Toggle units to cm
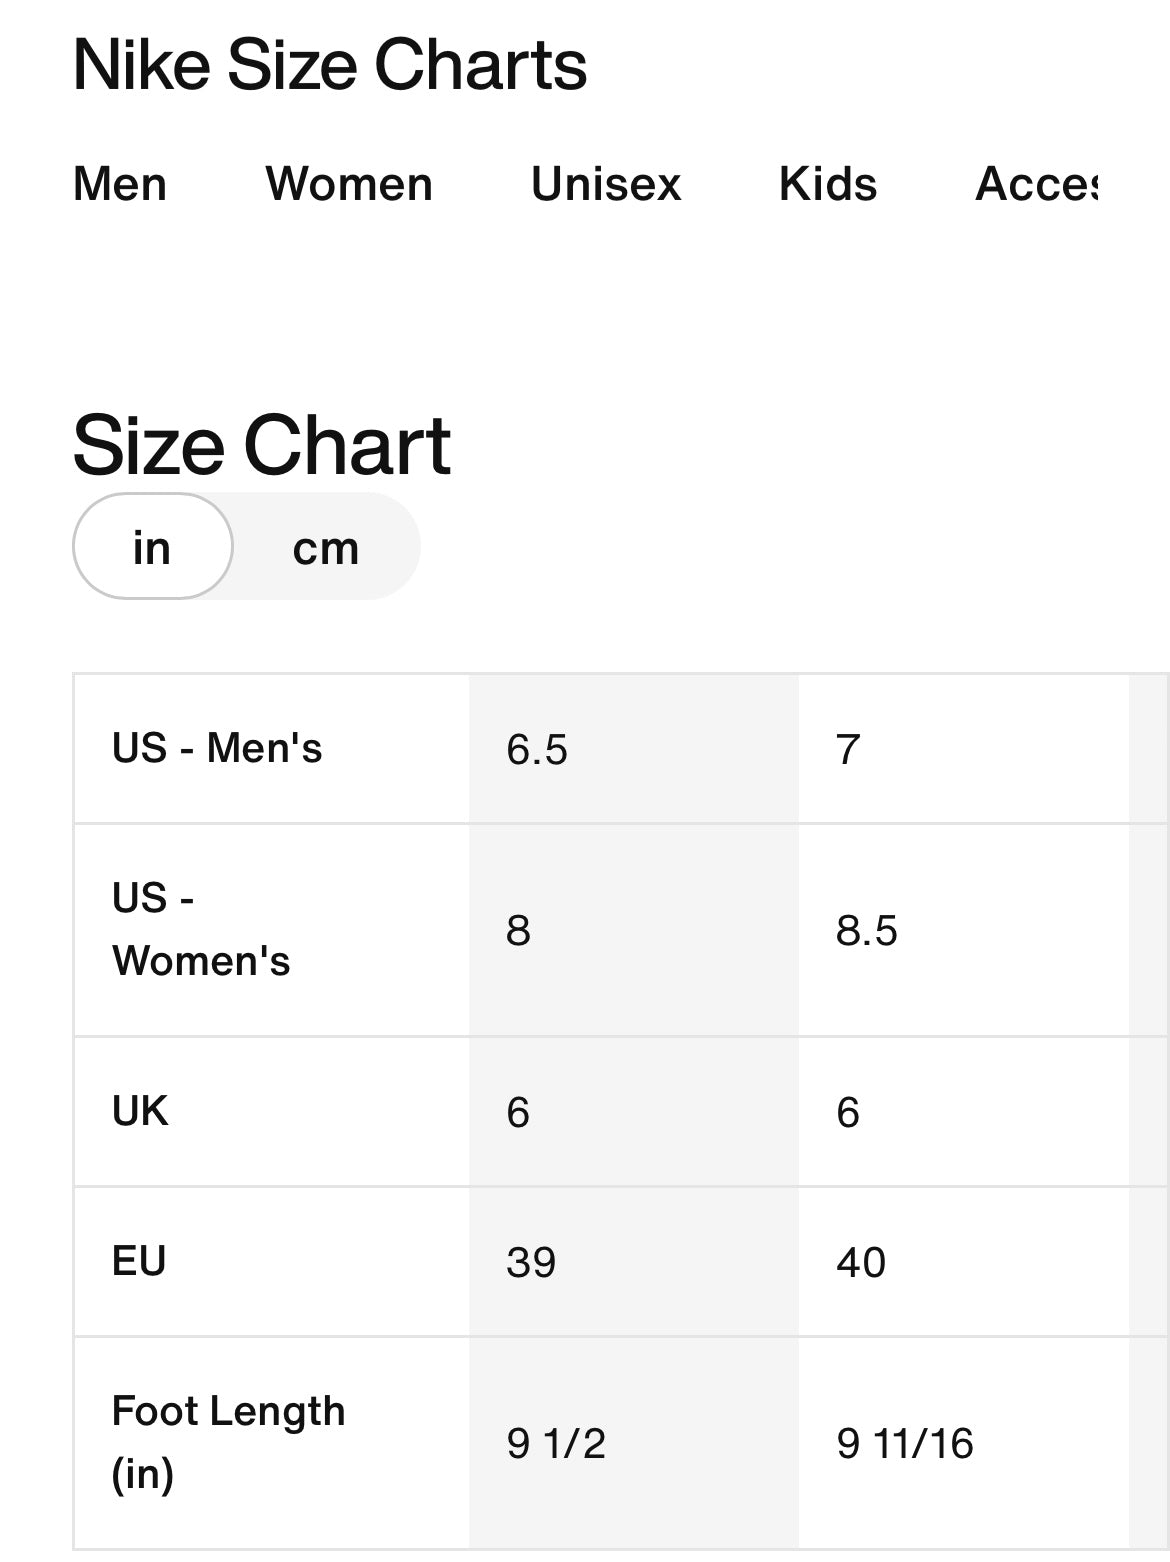This screenshot has width=1170, height=1562. (x=326, y=548)
